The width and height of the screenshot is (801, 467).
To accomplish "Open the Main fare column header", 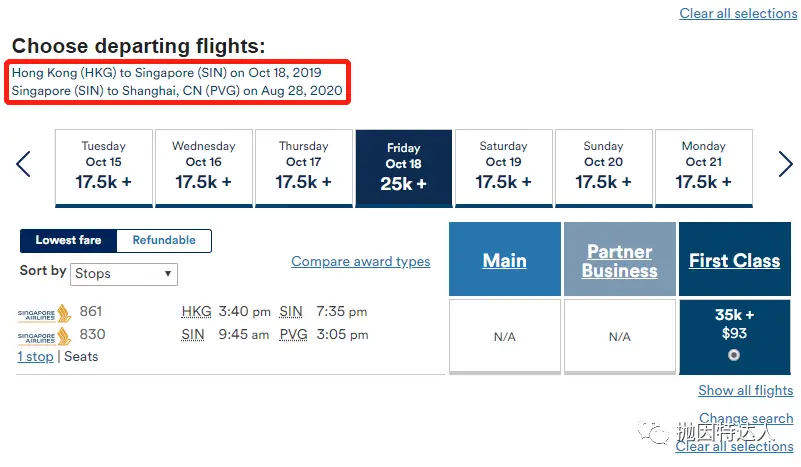I will point(505,259).
